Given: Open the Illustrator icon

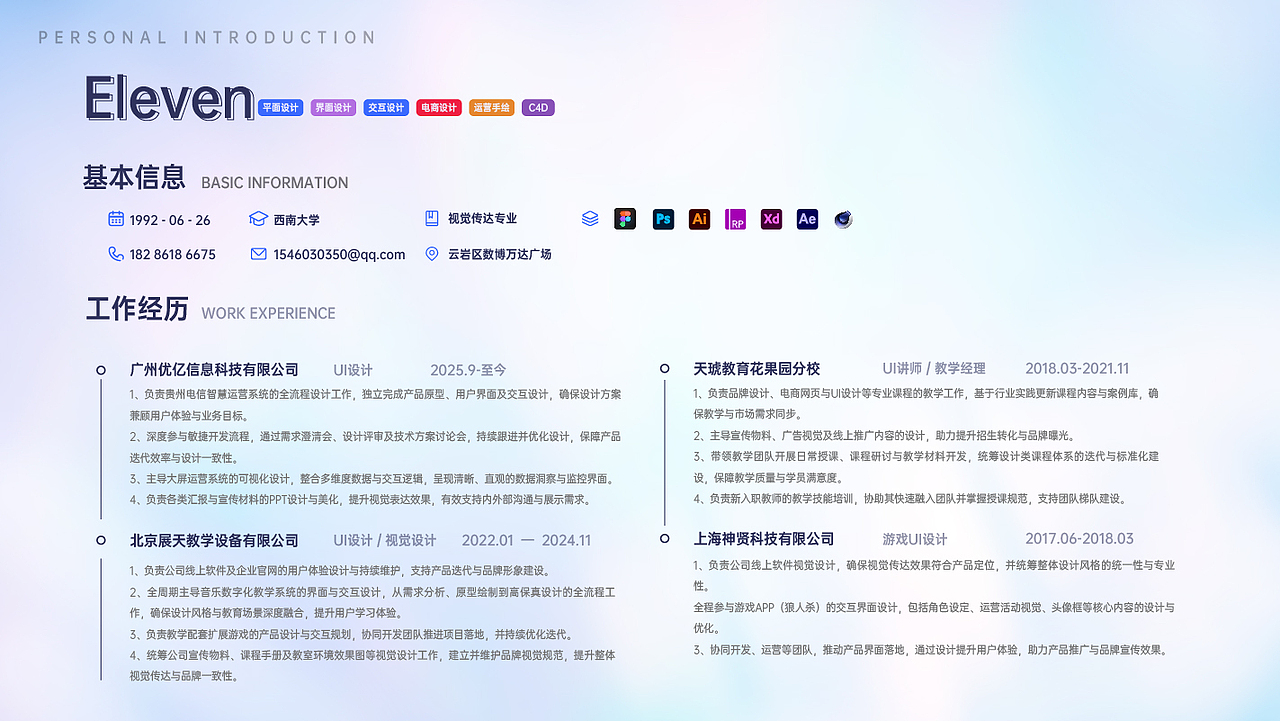Looking at the screenshot, I should tap(699, 219).
